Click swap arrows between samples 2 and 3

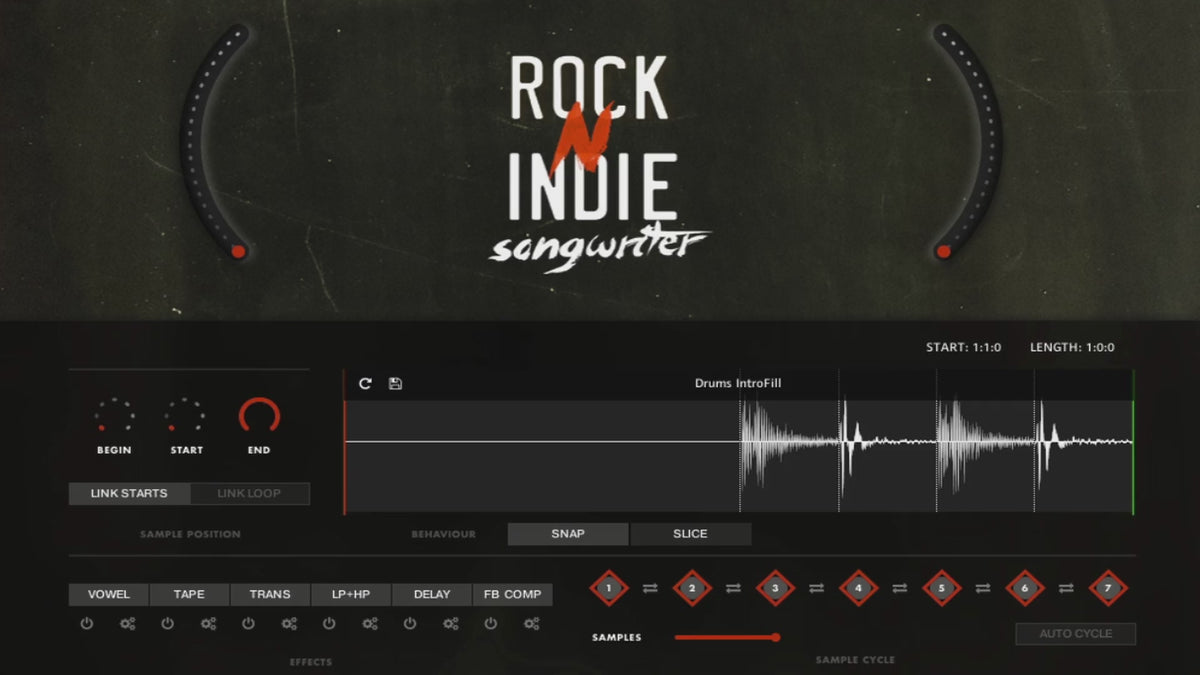pyautogui.click(x=733, y=589)
